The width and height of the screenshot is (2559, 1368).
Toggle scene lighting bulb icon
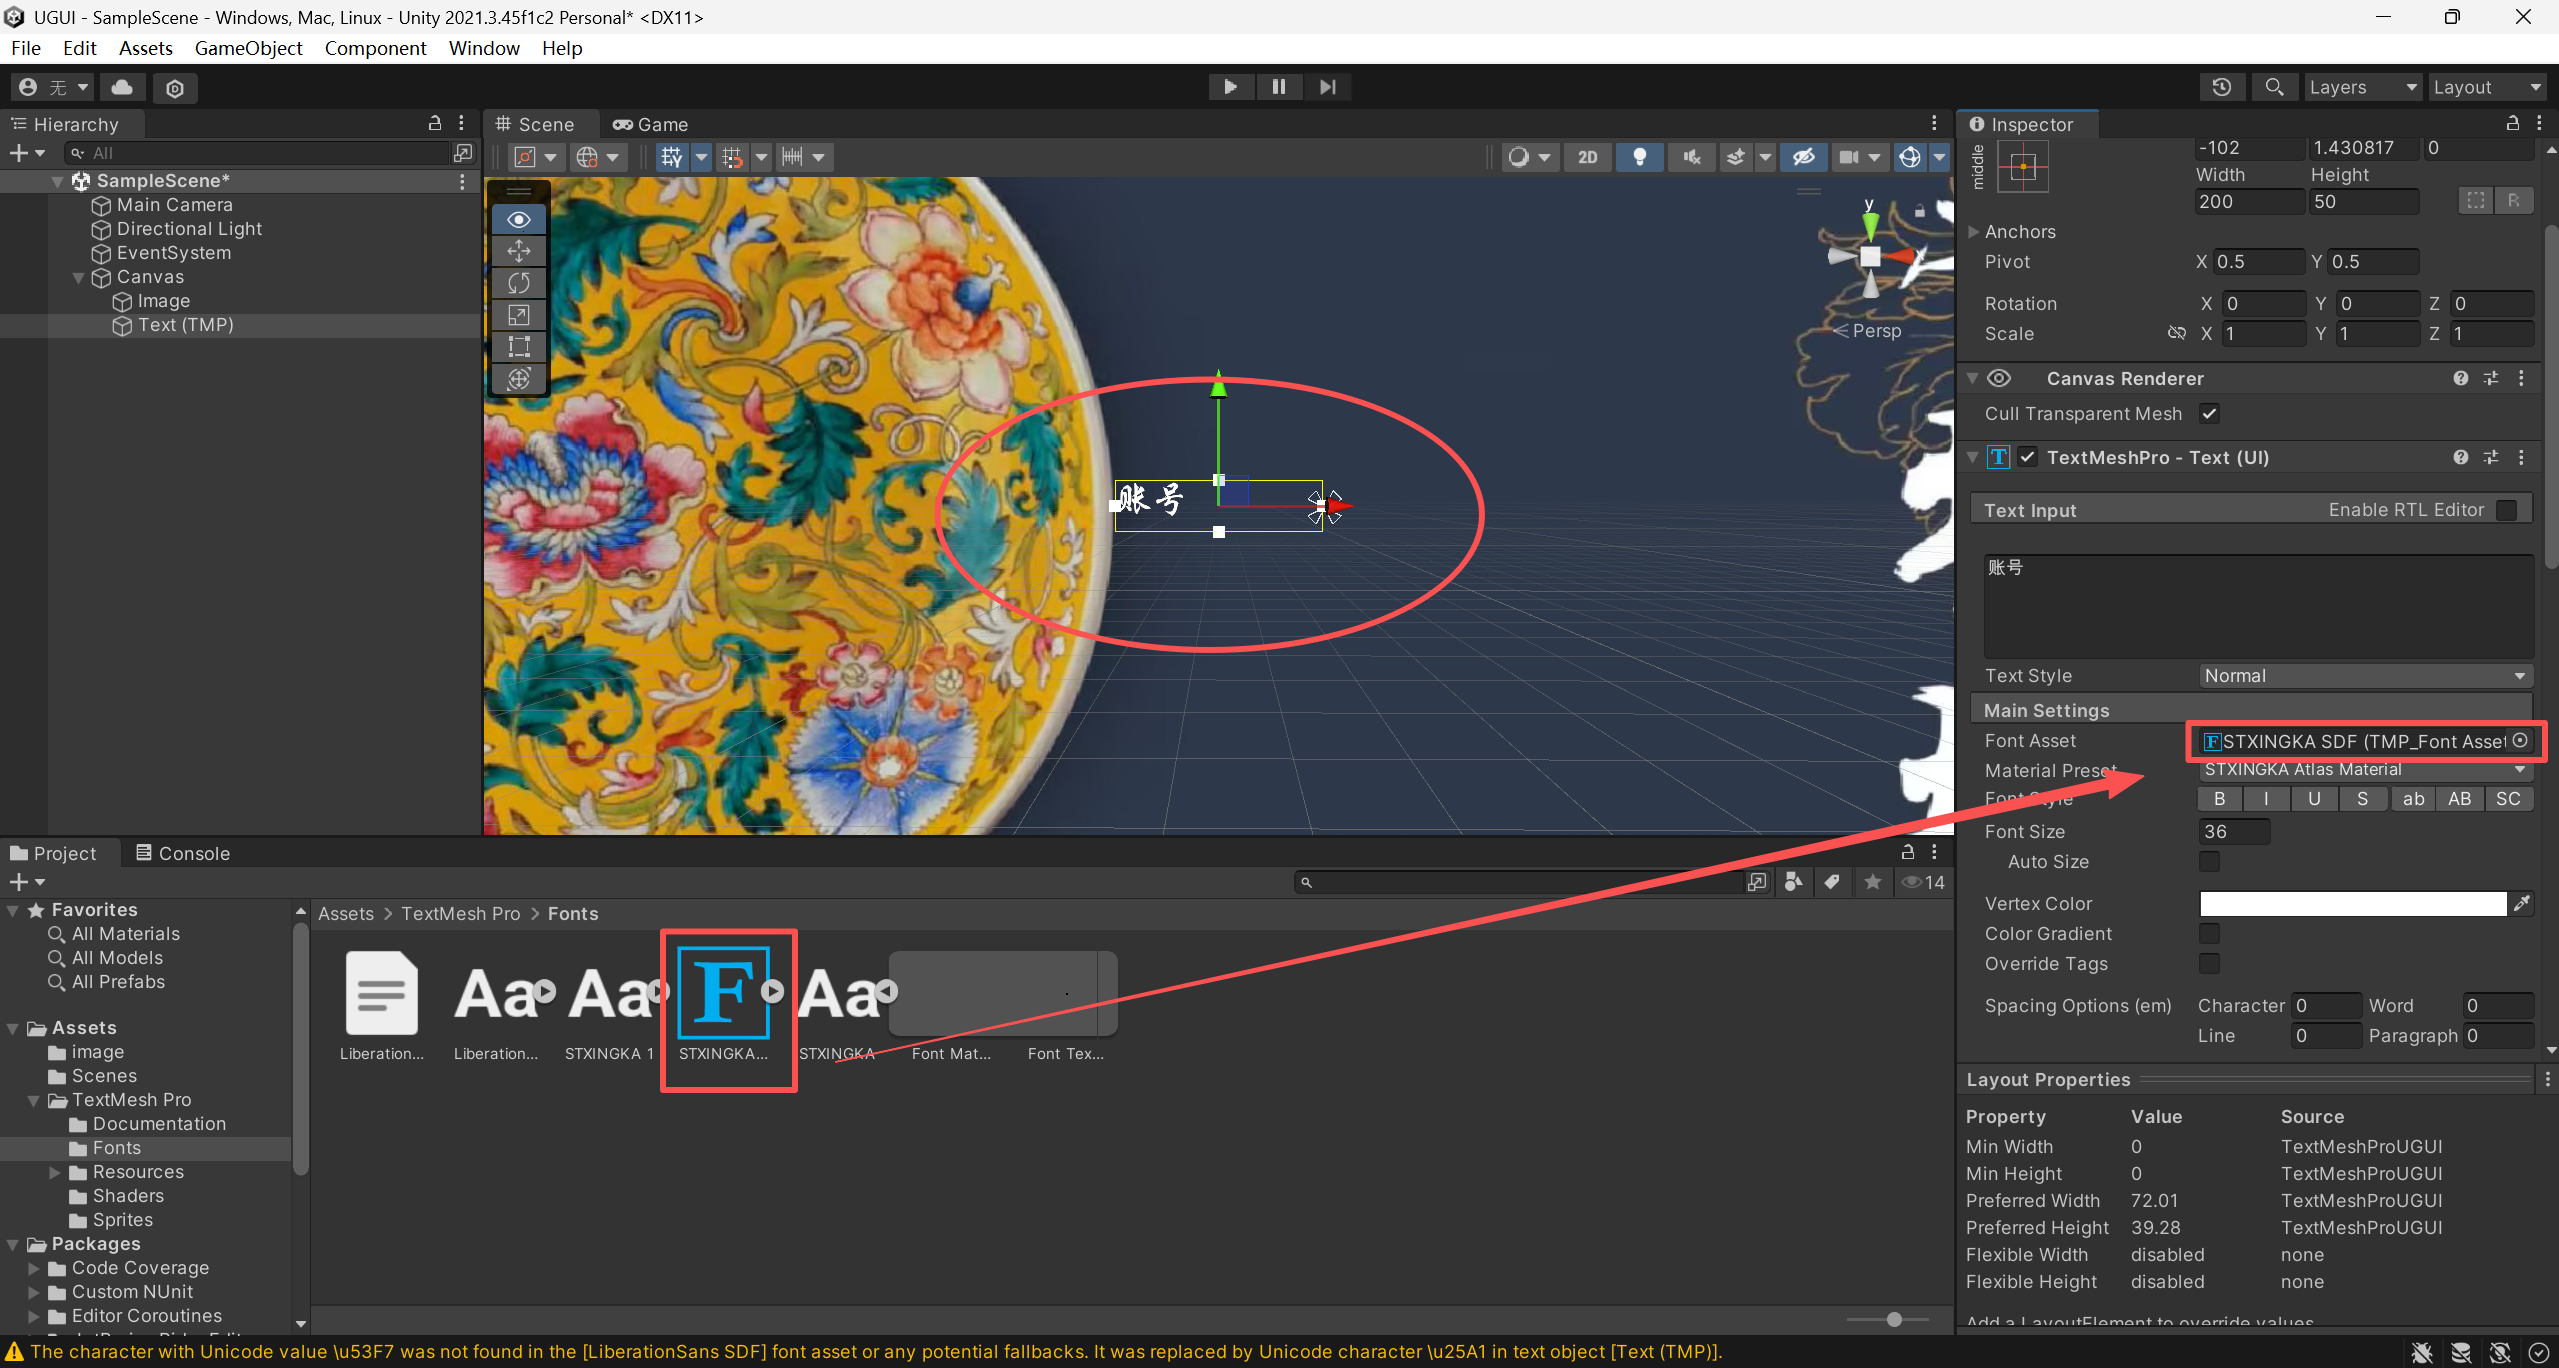pyautogui.click(x=1639, y=157)
